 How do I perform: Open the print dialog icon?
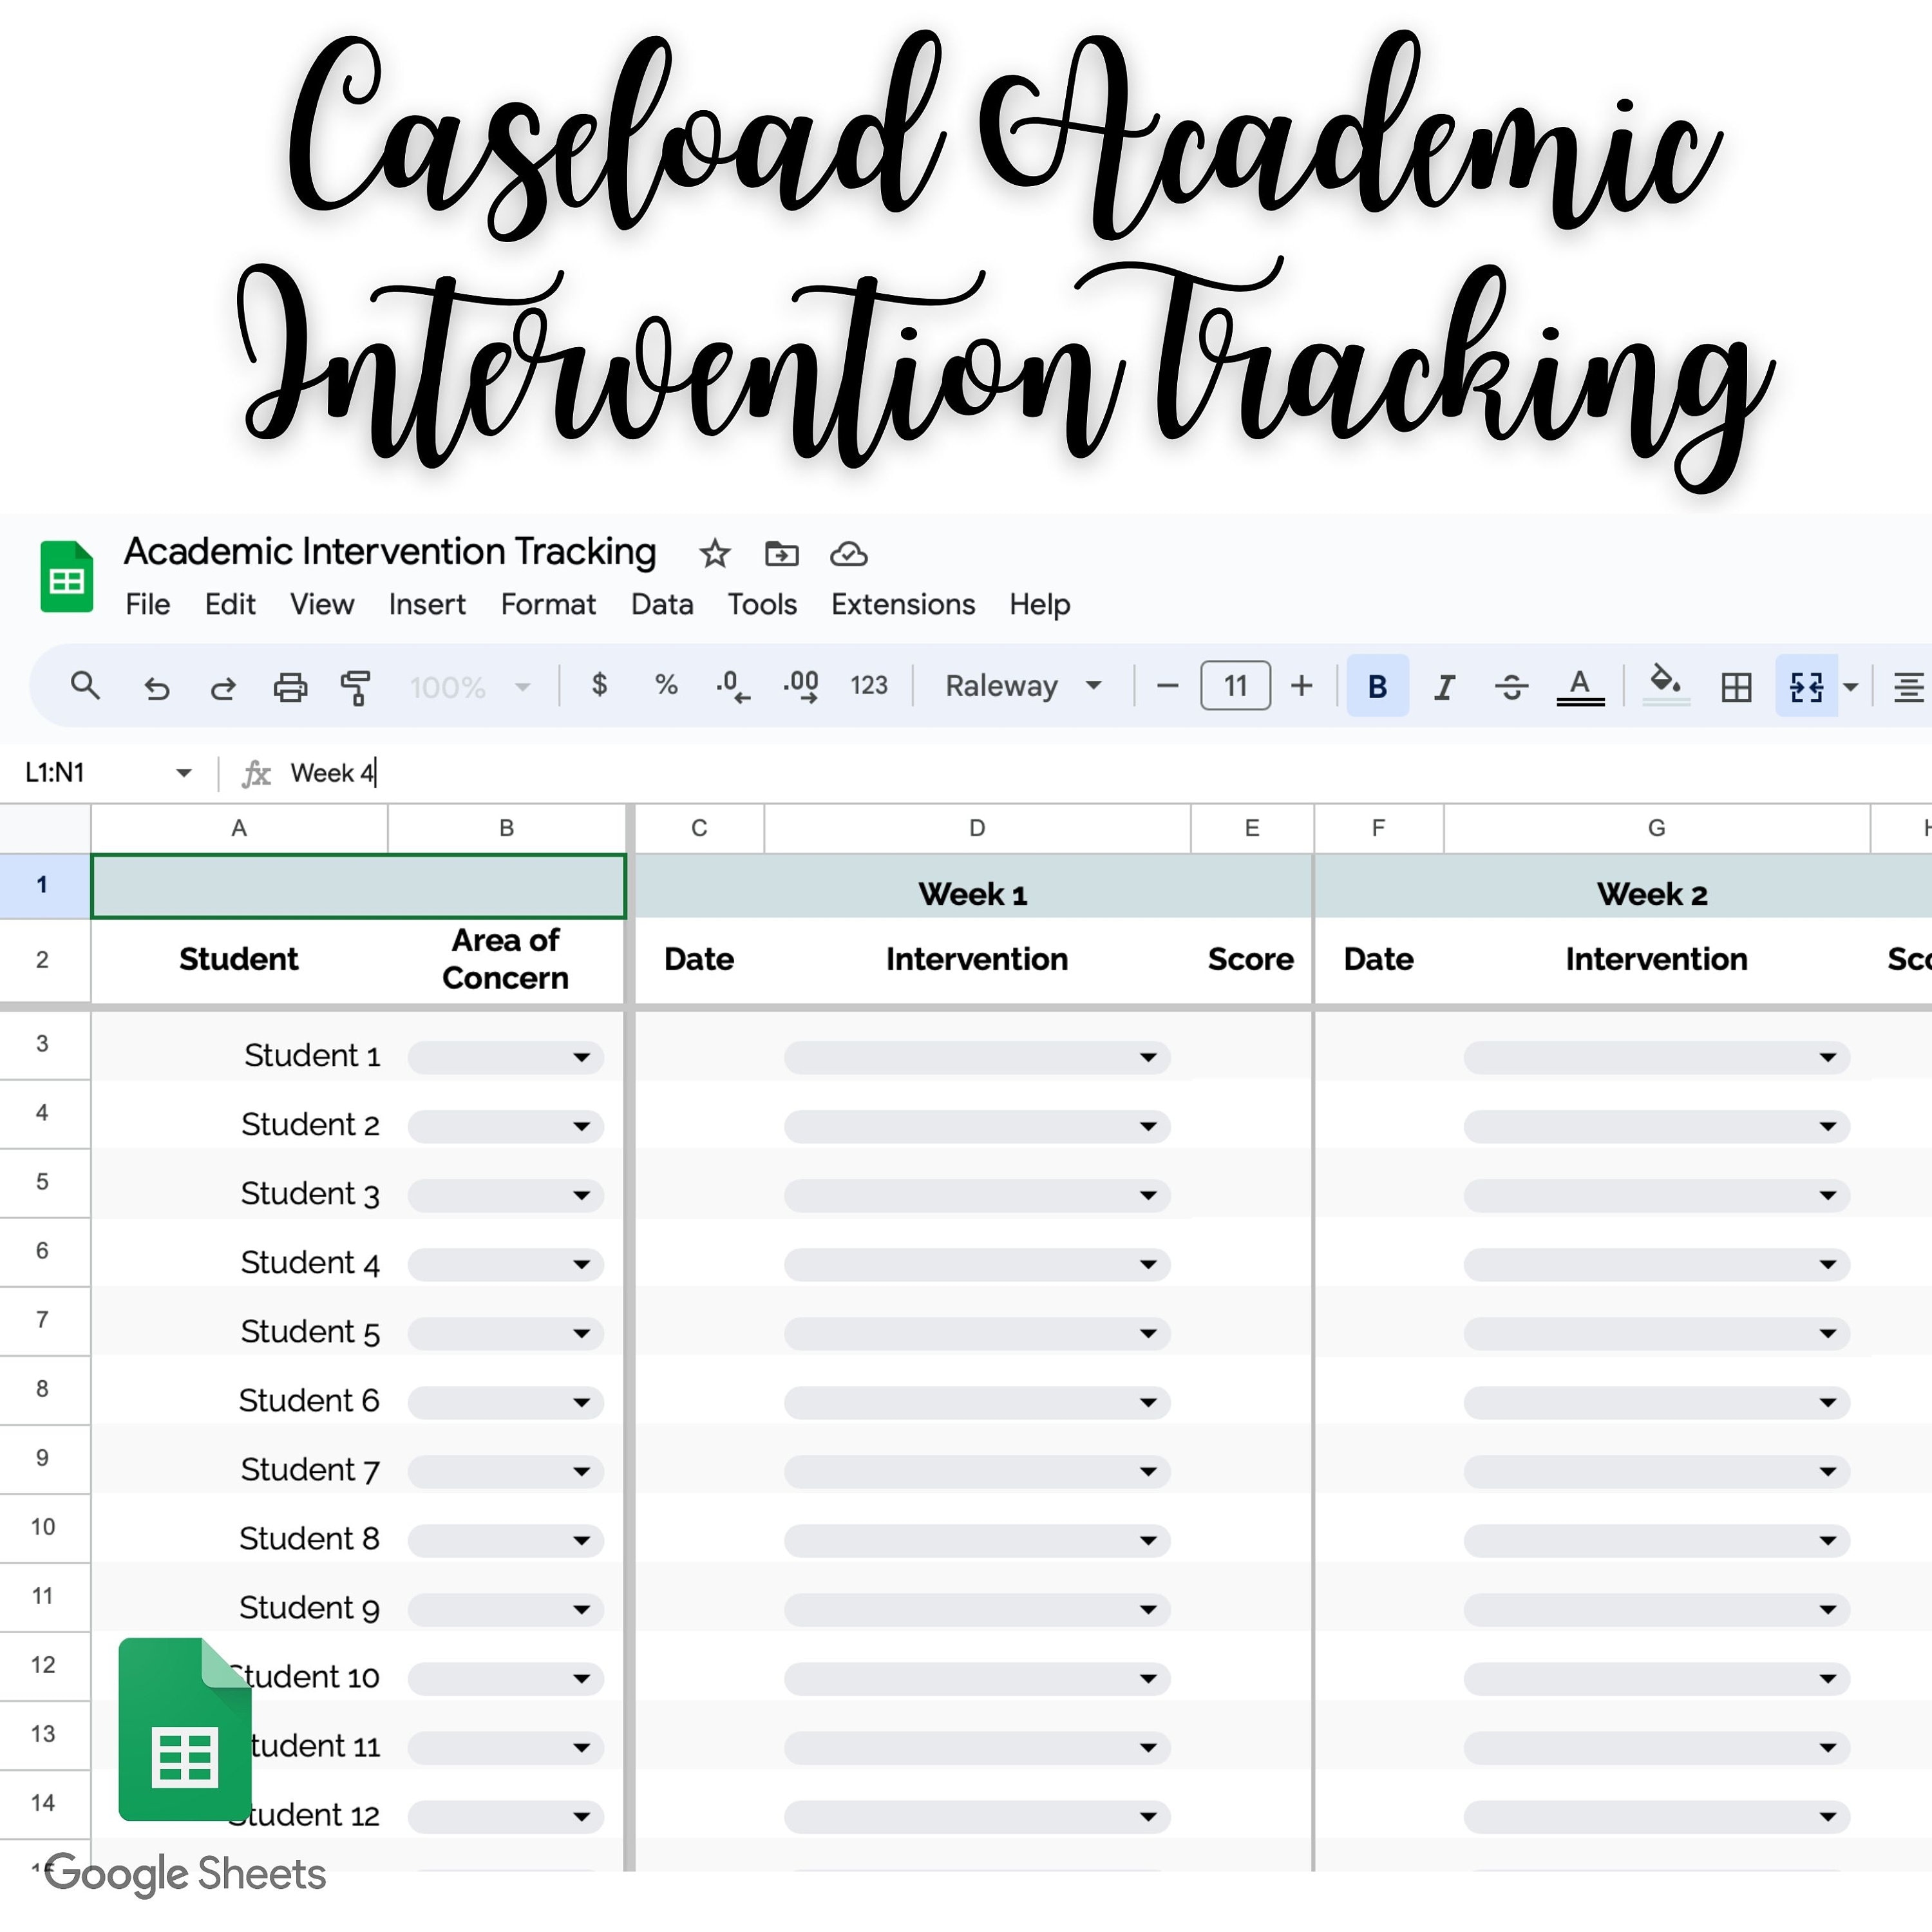click(290, 686)
